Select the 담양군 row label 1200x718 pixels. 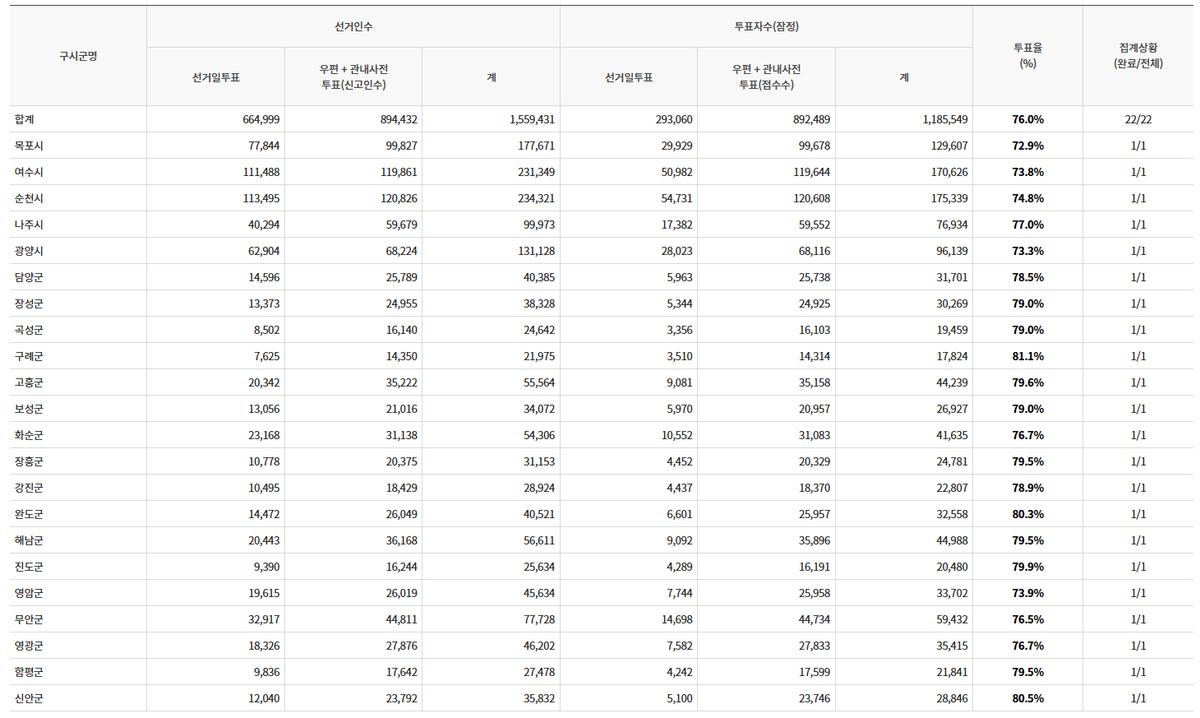(x=29, y=277)
